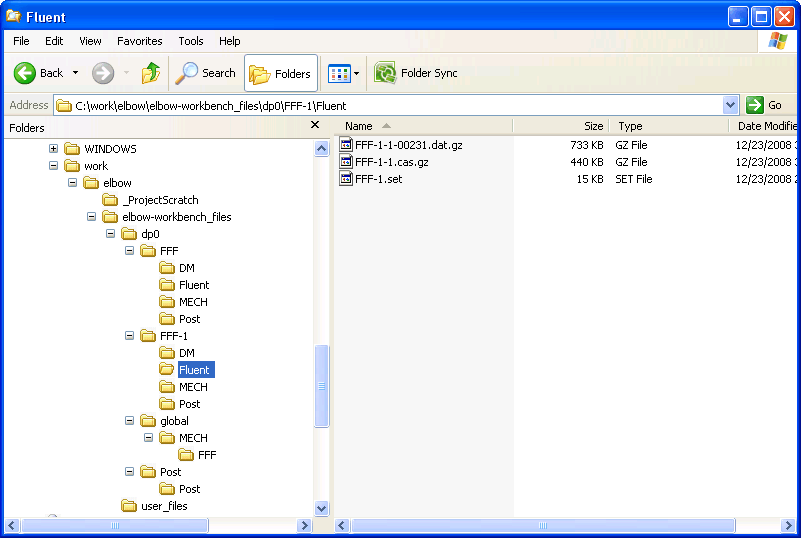Click the folder tree scroll down arrow

pos(321,508)
